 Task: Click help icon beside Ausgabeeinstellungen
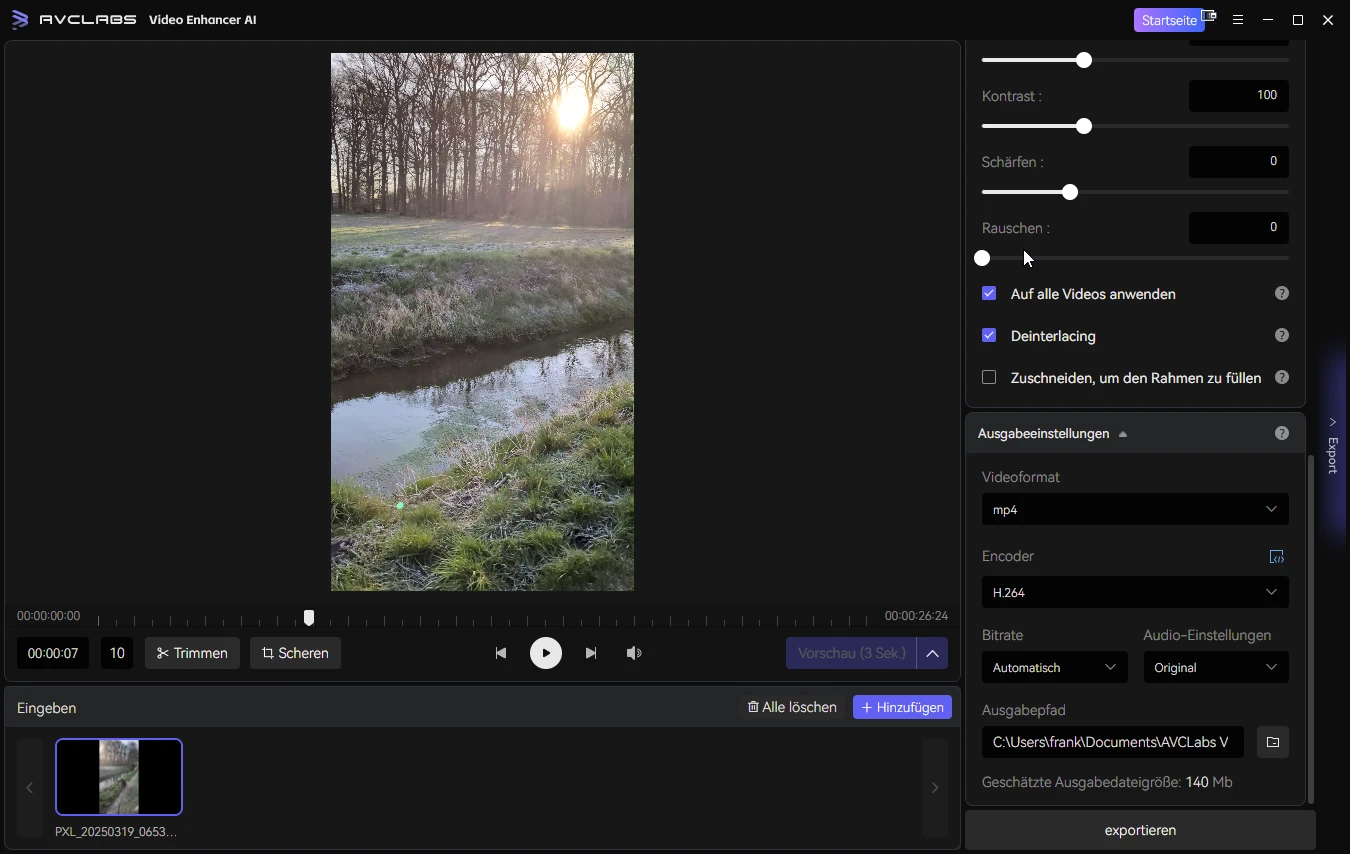tap(1281, 434)
